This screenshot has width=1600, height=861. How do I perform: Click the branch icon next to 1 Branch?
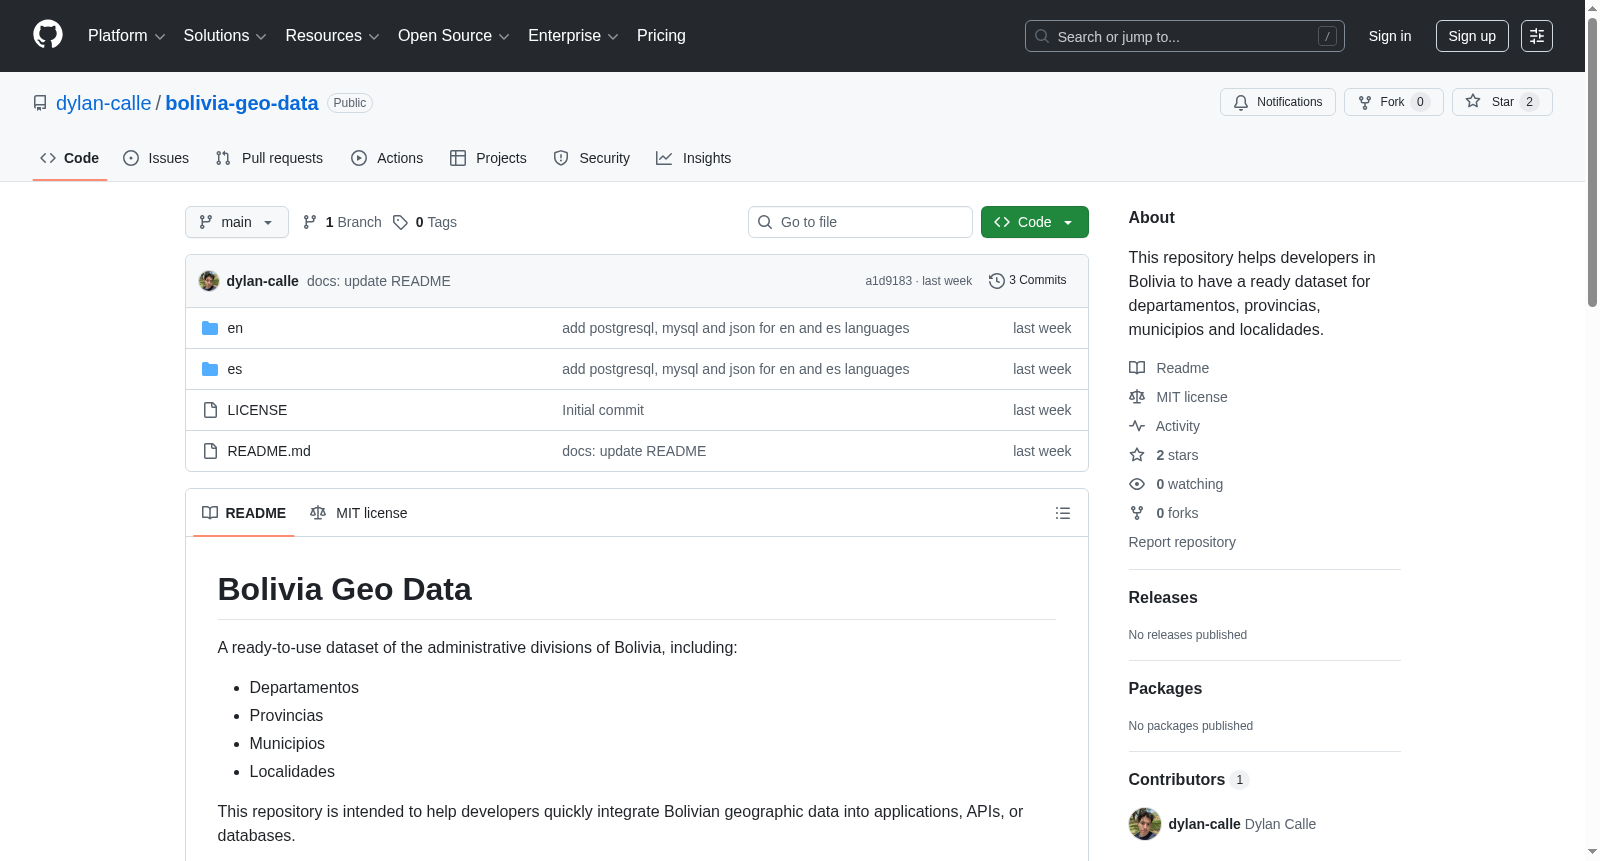(310, 222)
